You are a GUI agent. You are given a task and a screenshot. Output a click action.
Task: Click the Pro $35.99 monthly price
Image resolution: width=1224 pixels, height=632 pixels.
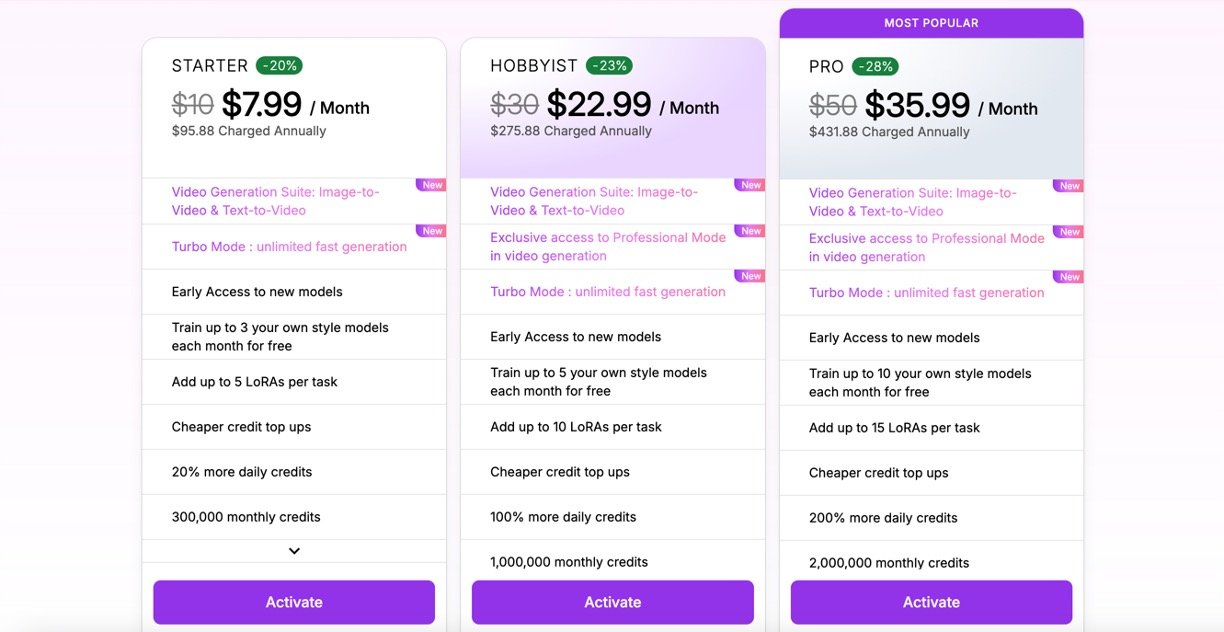tap(917, 105)
